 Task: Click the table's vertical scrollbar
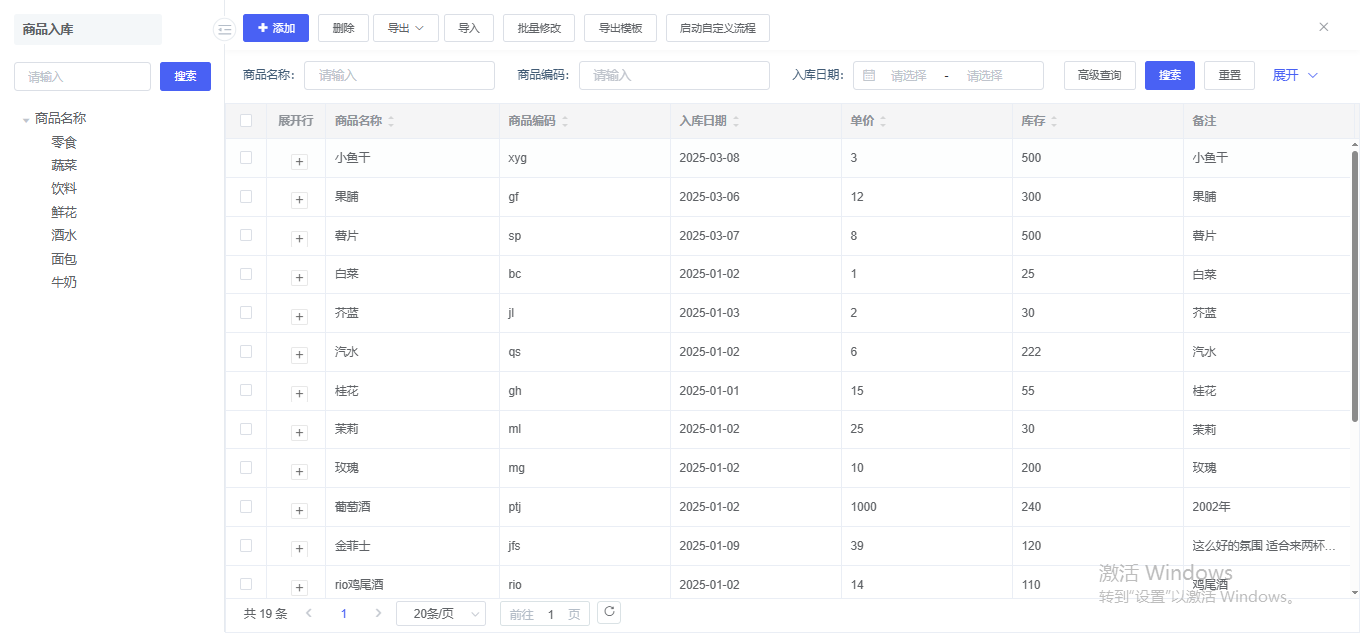coord(1355,285)
